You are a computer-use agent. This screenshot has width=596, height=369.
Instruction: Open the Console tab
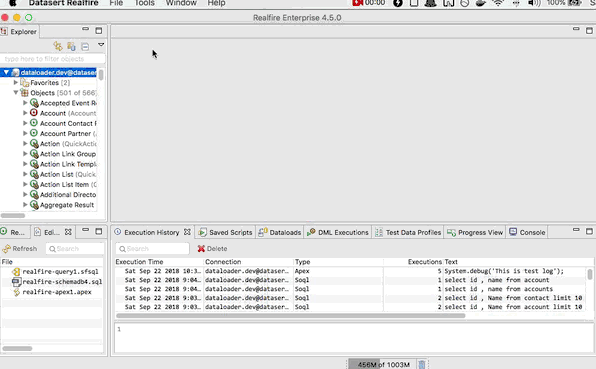pyautogui.click(x=527, y=232)
